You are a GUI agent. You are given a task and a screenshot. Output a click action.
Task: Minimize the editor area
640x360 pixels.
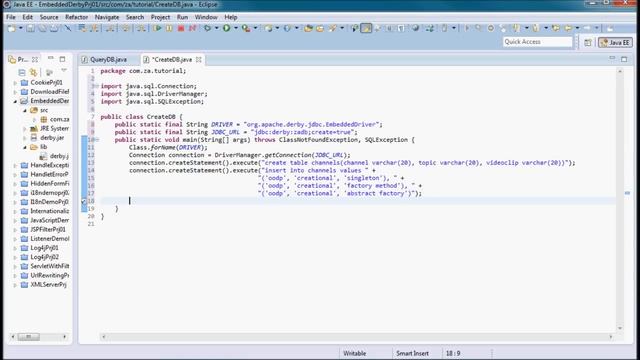612,59
